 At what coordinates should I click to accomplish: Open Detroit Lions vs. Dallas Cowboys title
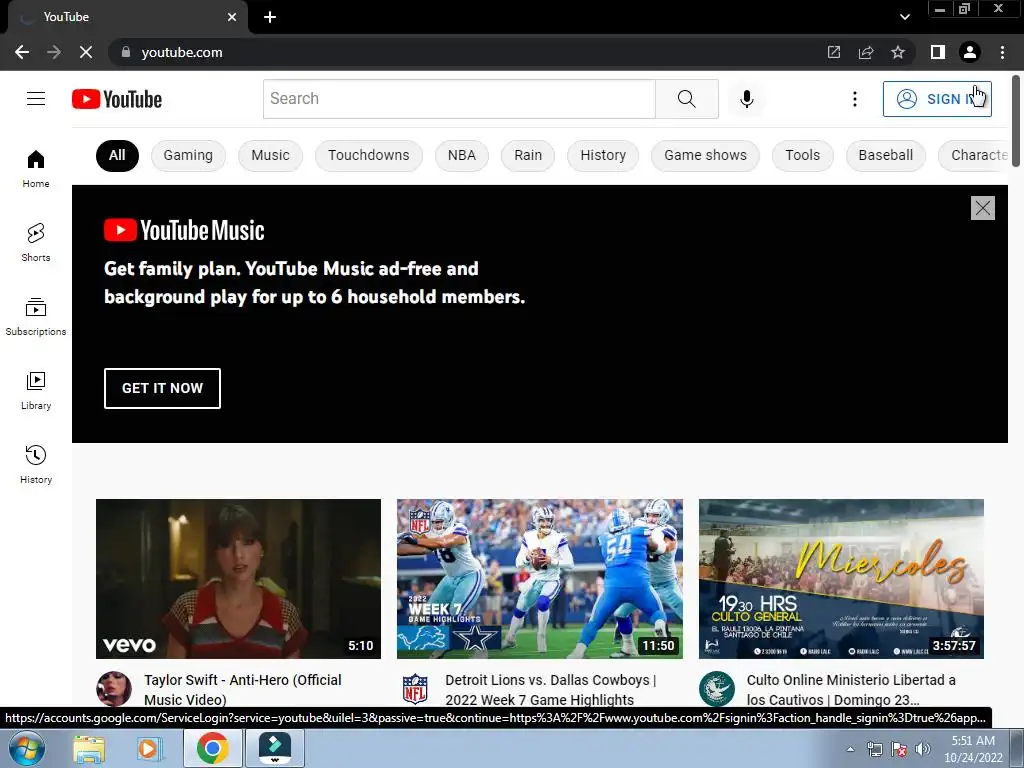click(x=551, y=690)
